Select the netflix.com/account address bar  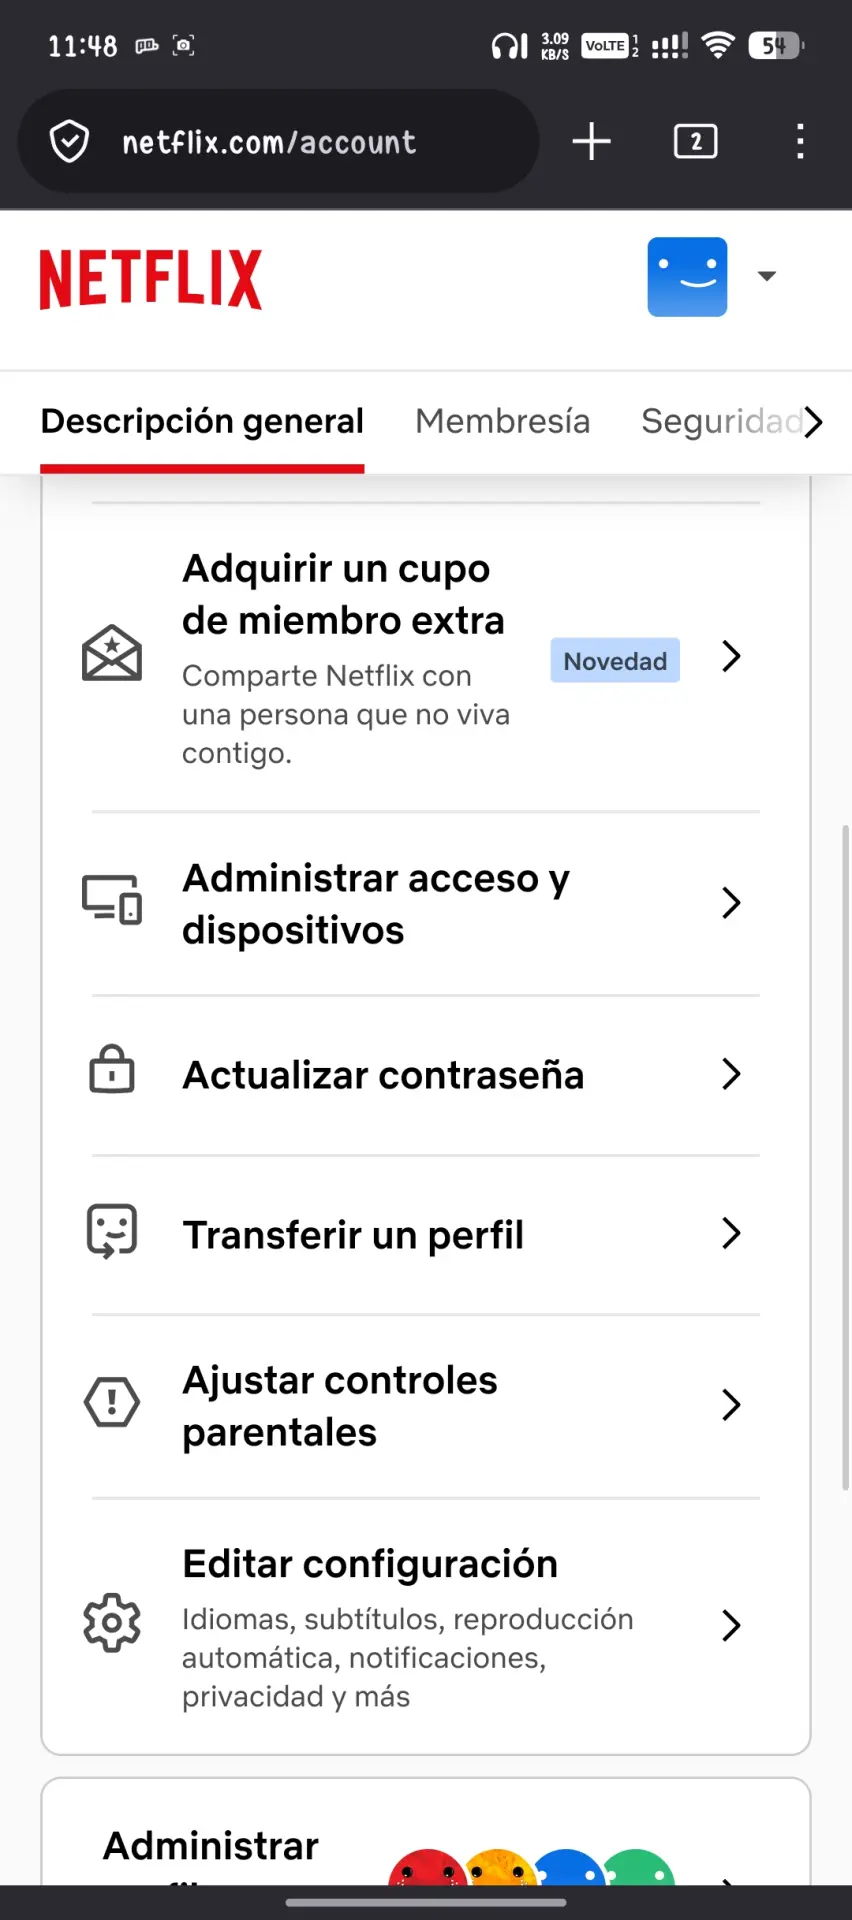(278, 141)
